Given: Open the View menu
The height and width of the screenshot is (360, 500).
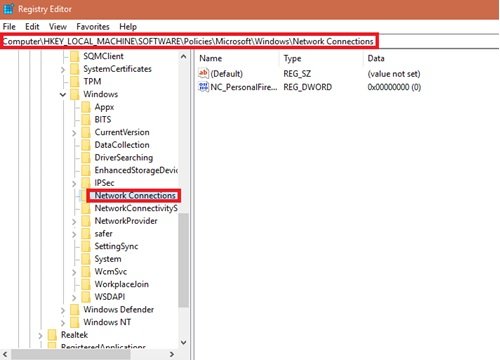Looking at the screenshot, I should tap(58, 27).
